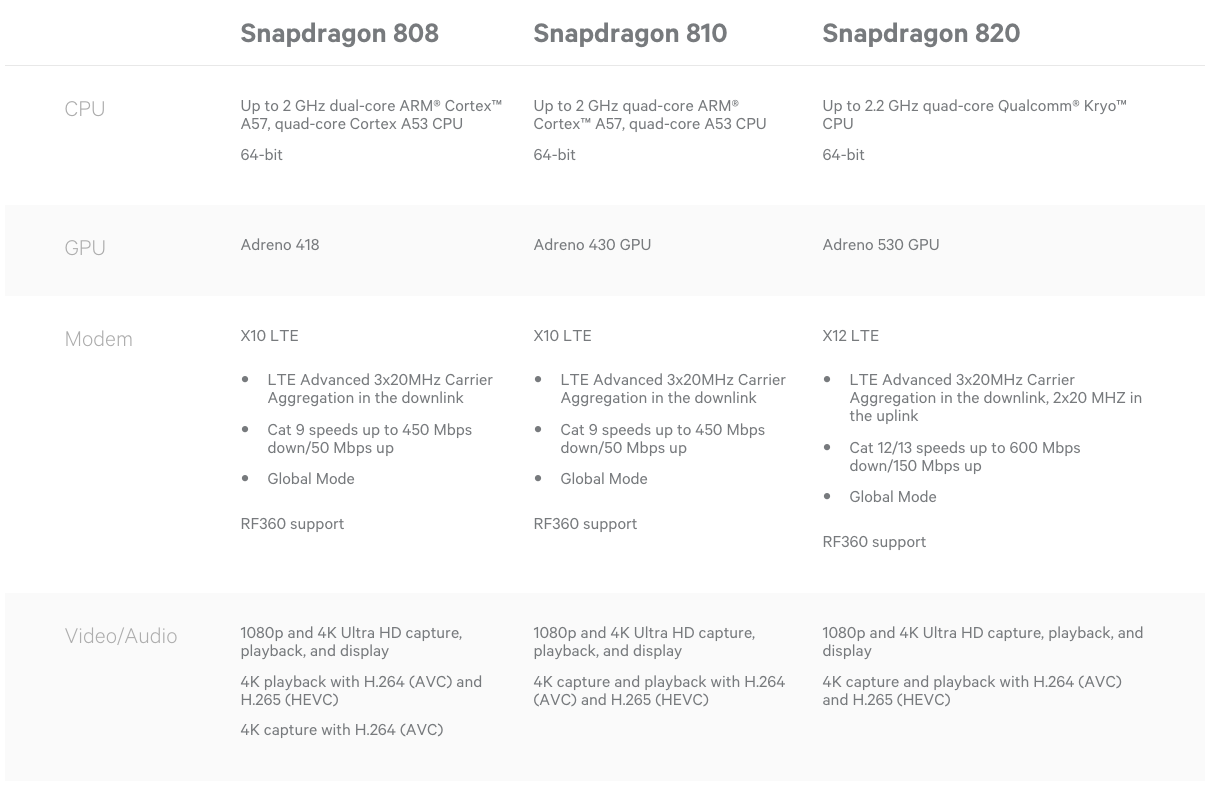Click the Snapdragon 820 column heading
Image resolution: width=1214 pixels, height=787 pixels.
(921, 33)
